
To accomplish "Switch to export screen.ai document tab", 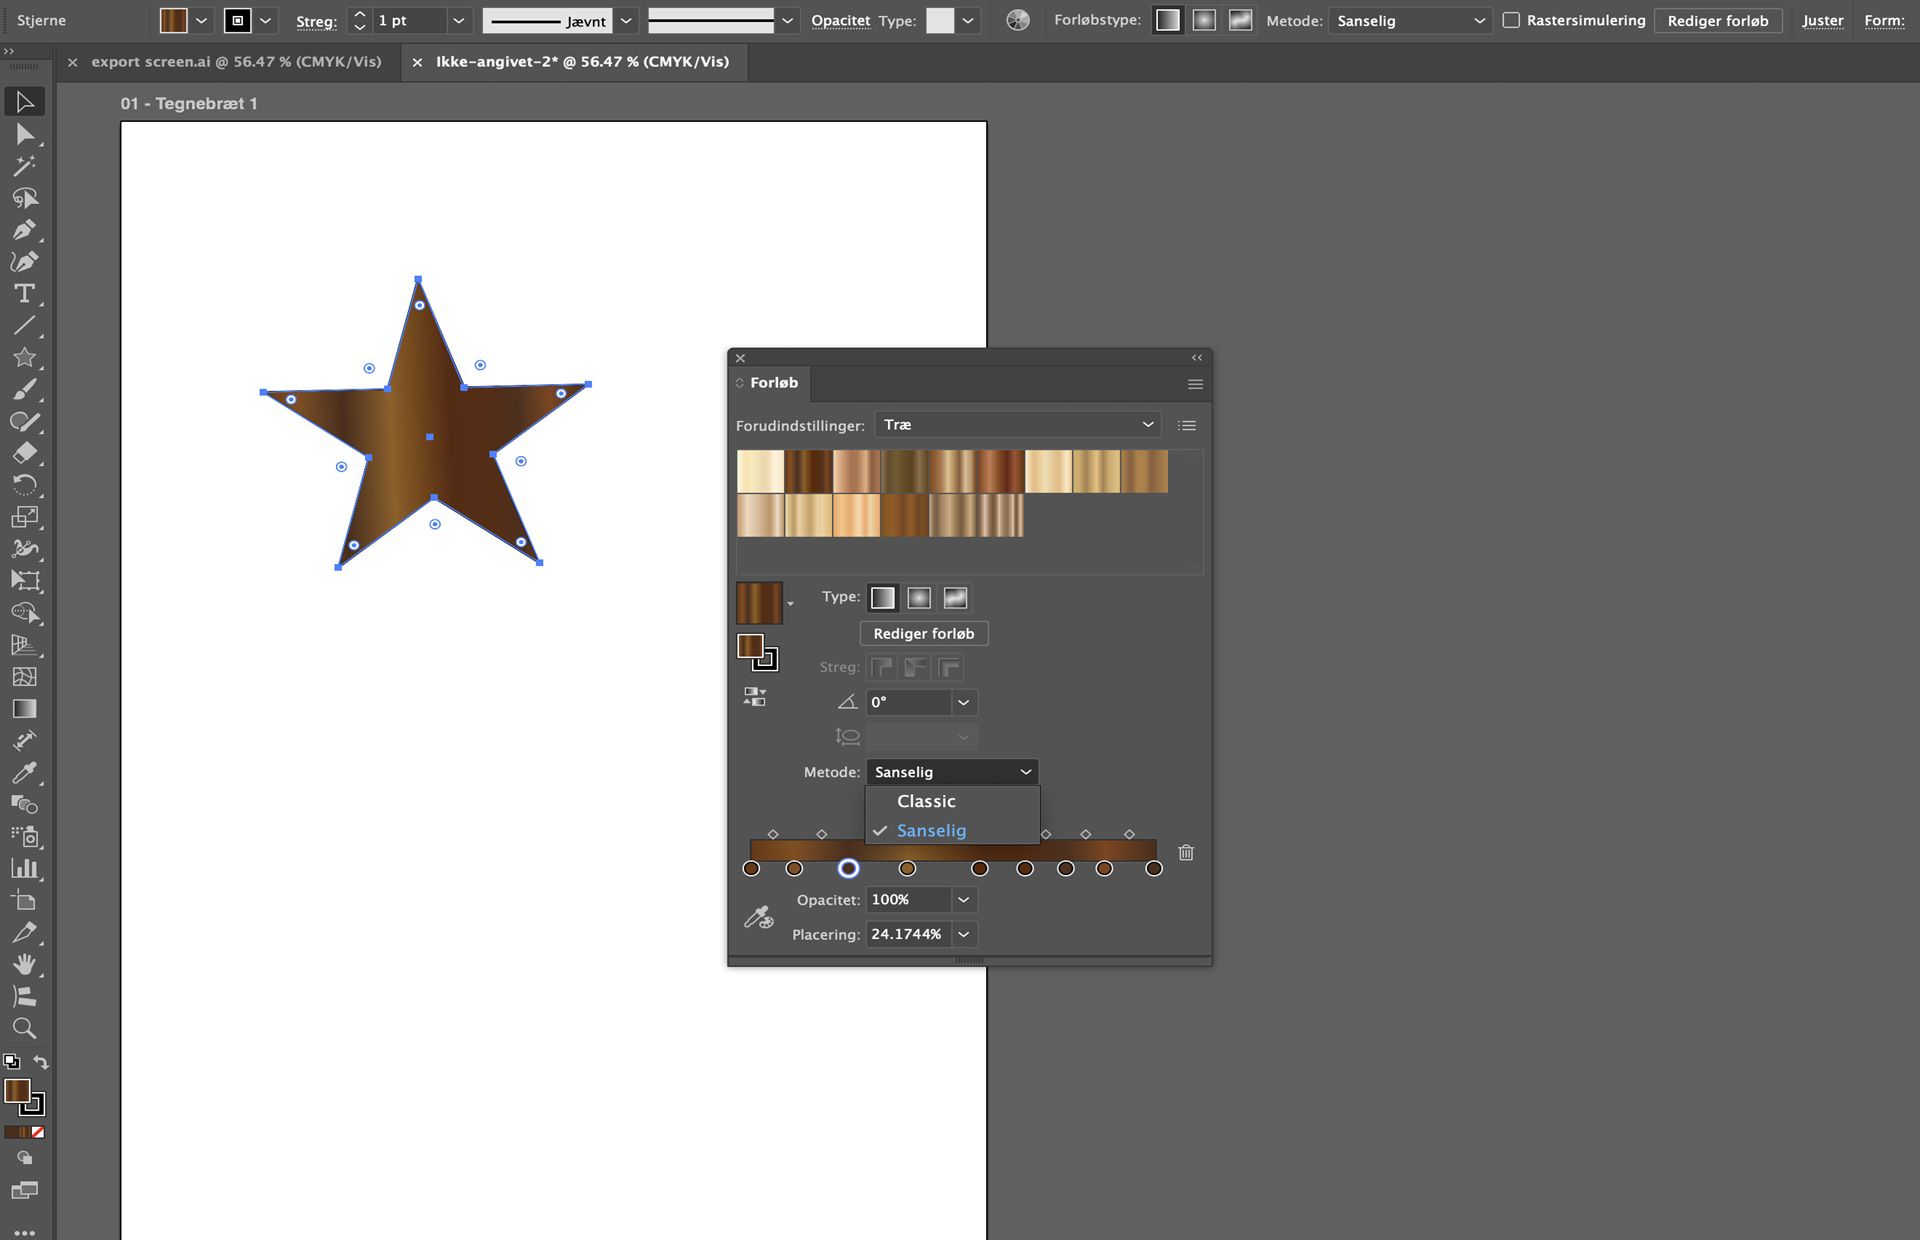I will pos(236,62).
